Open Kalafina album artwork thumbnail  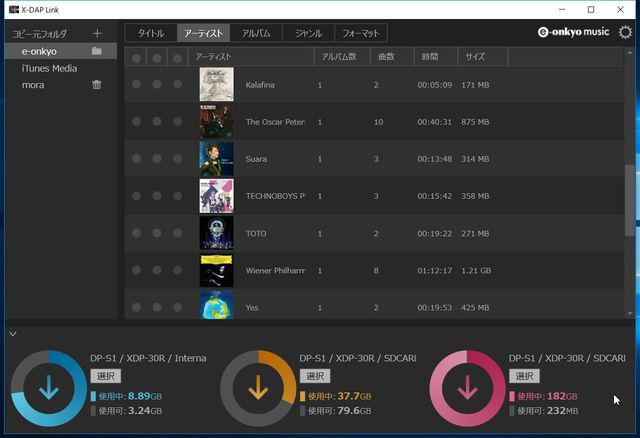point(217,84)
